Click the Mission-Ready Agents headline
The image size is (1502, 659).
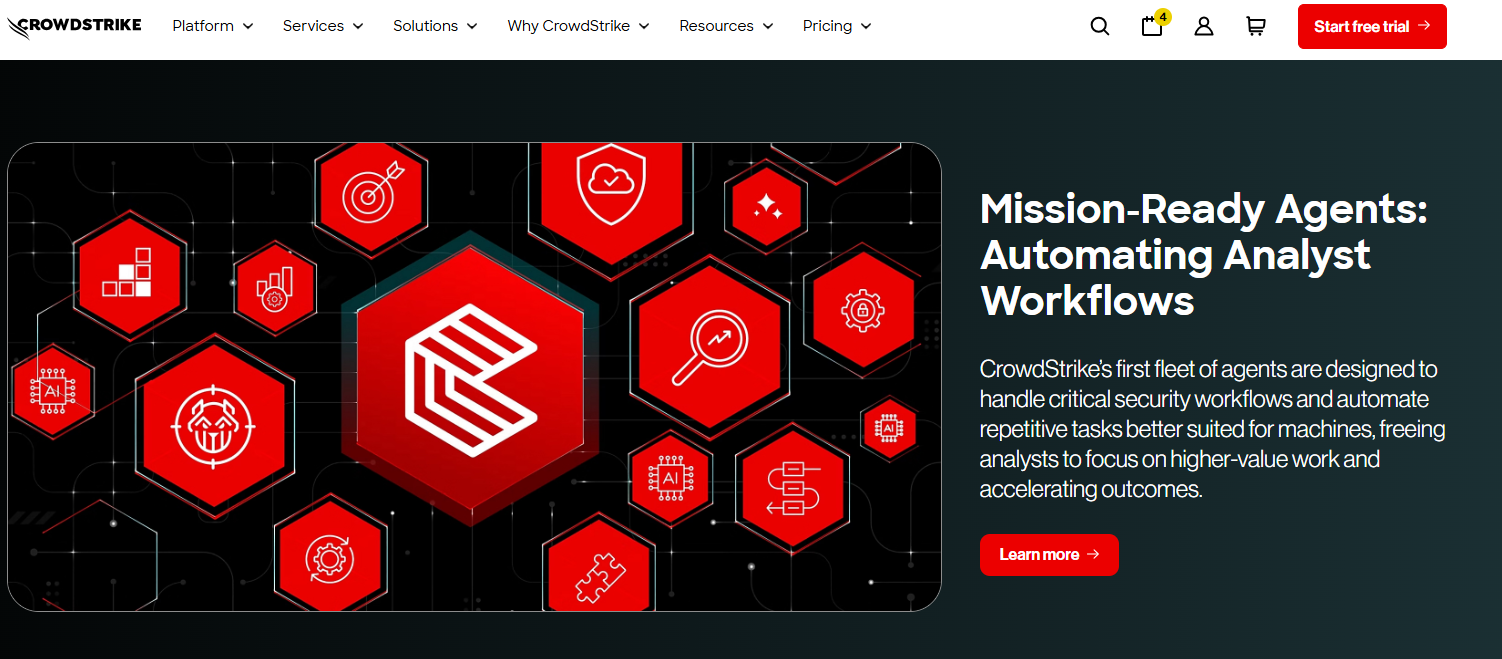tap(1203, 255)
